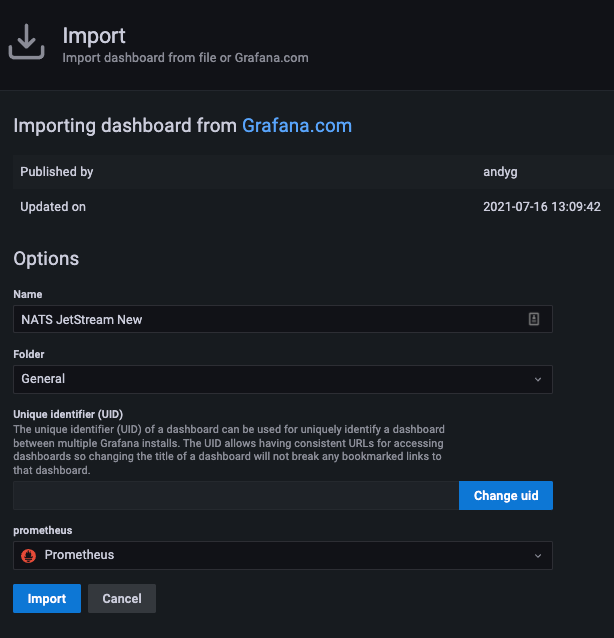Click the publisher name andyg
Viewport: 614px width, 638px height.
500,172
